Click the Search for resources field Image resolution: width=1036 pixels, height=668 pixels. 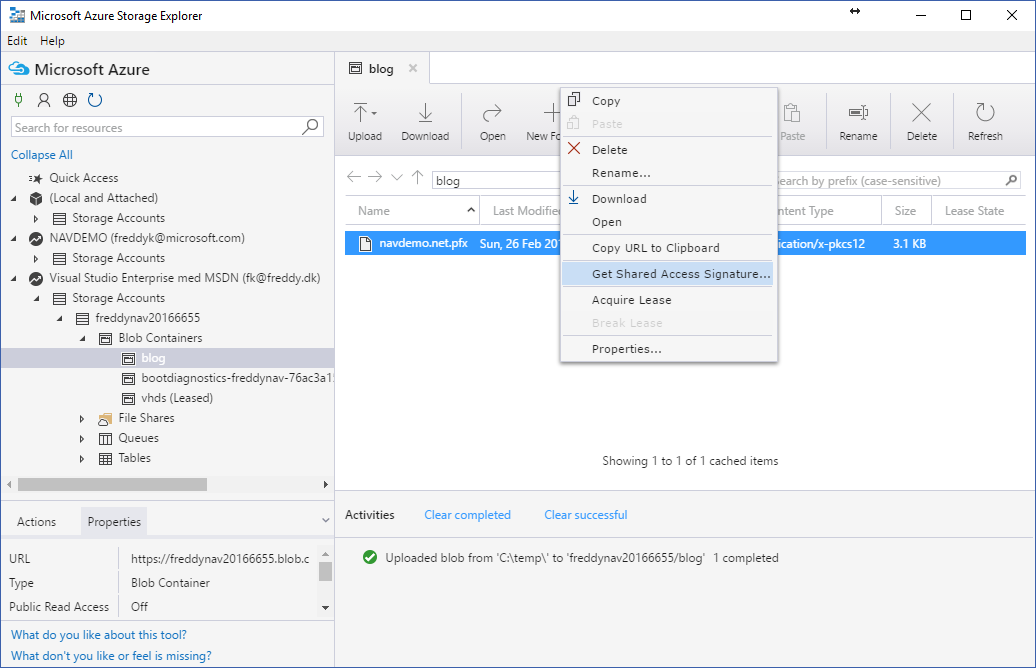155,128
